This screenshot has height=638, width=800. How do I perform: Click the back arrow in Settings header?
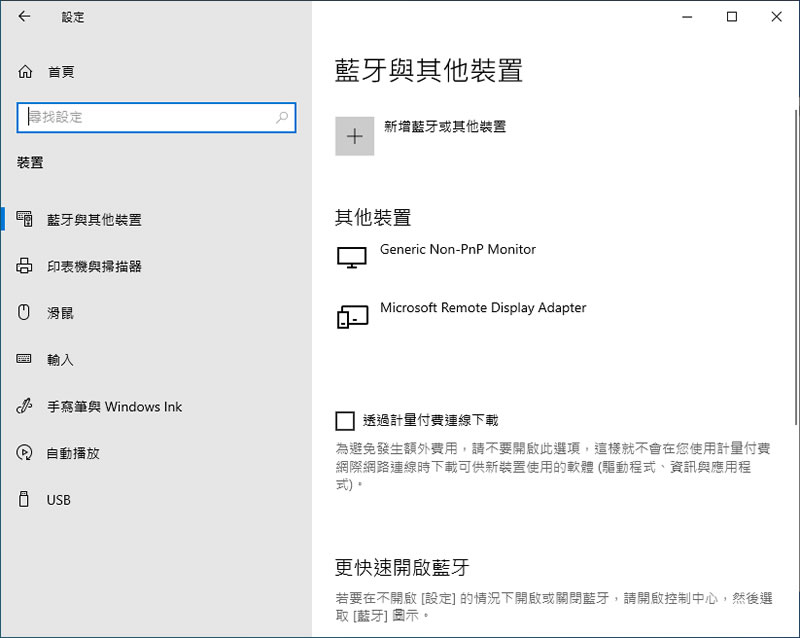pyautogui.click(x=24, y=16)
